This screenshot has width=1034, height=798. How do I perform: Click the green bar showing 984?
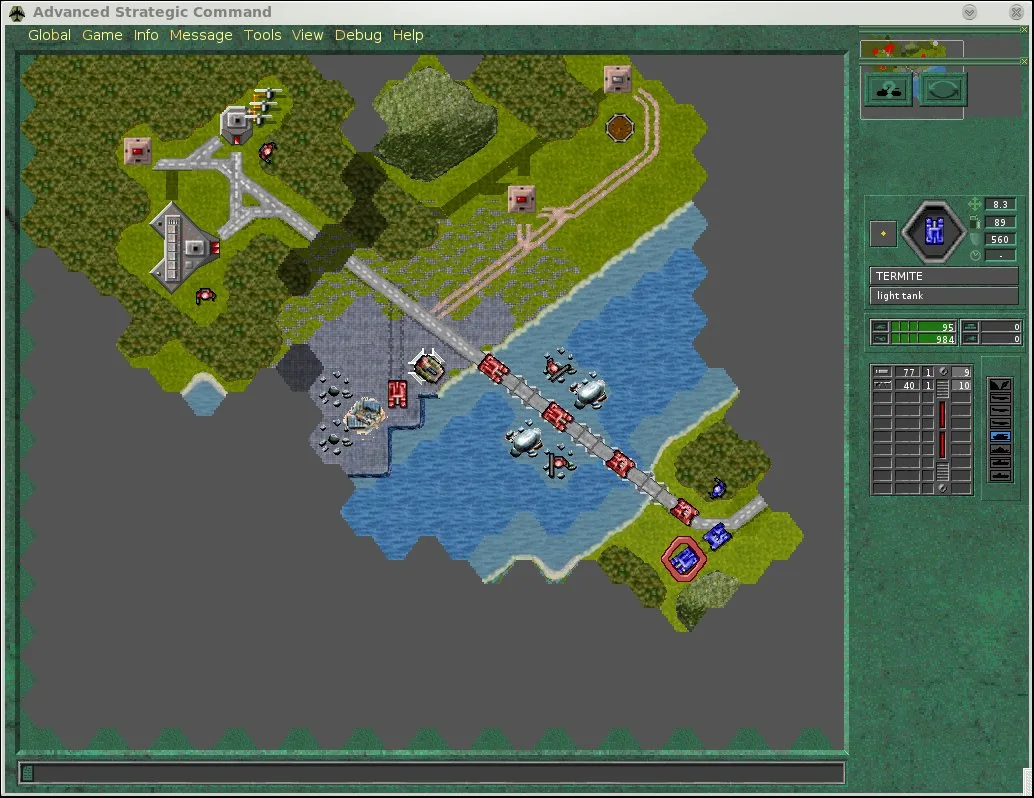point(923,338)
